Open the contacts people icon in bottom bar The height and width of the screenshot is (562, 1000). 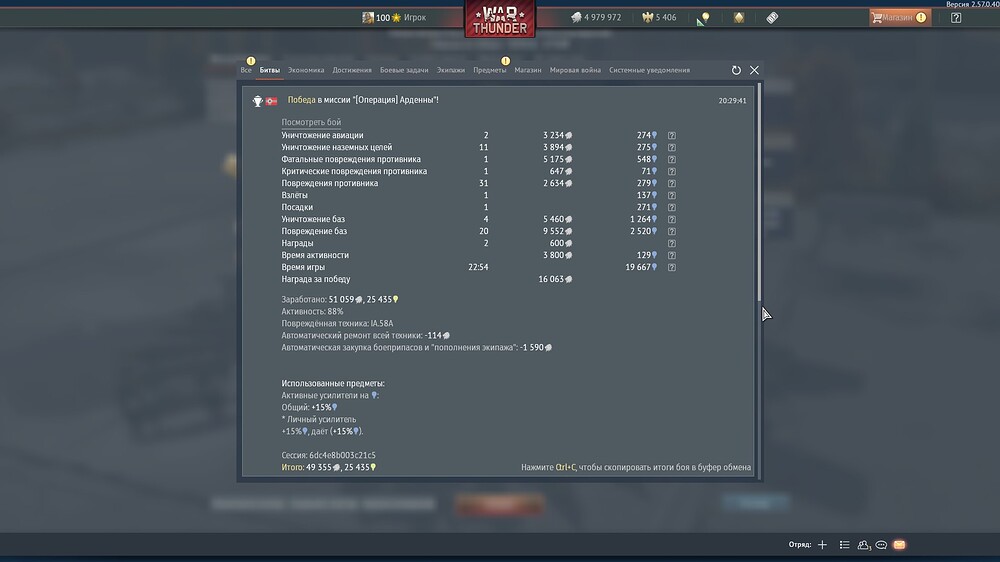[x=864, y=545]
